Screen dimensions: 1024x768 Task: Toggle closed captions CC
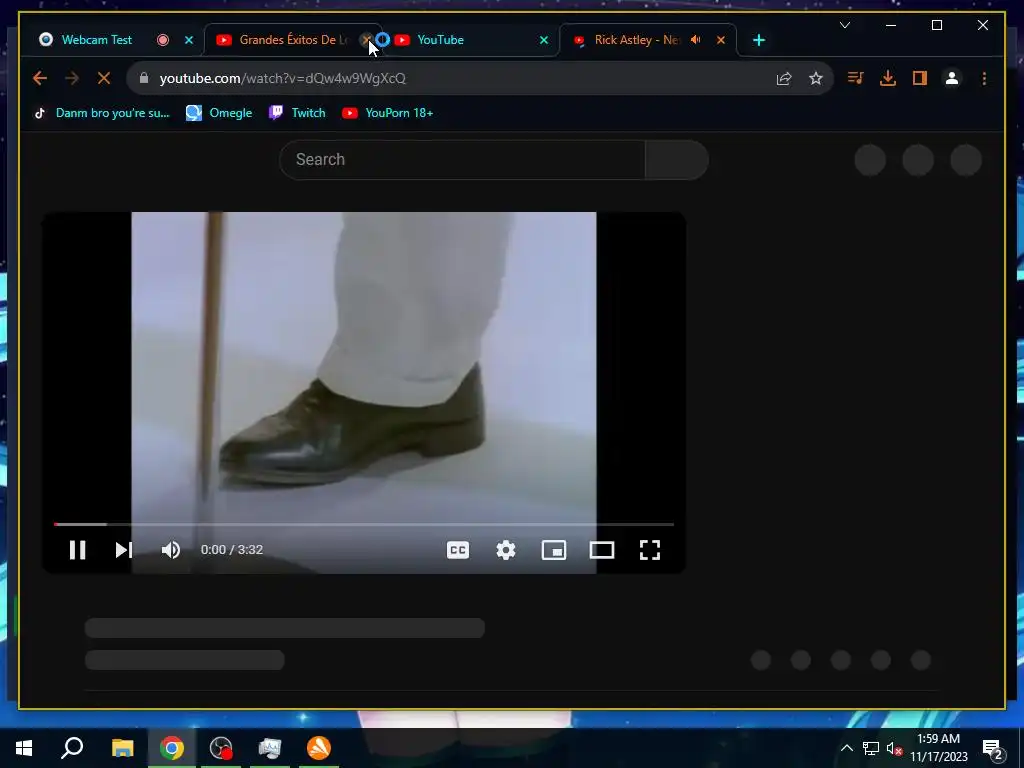coord(458,550)
